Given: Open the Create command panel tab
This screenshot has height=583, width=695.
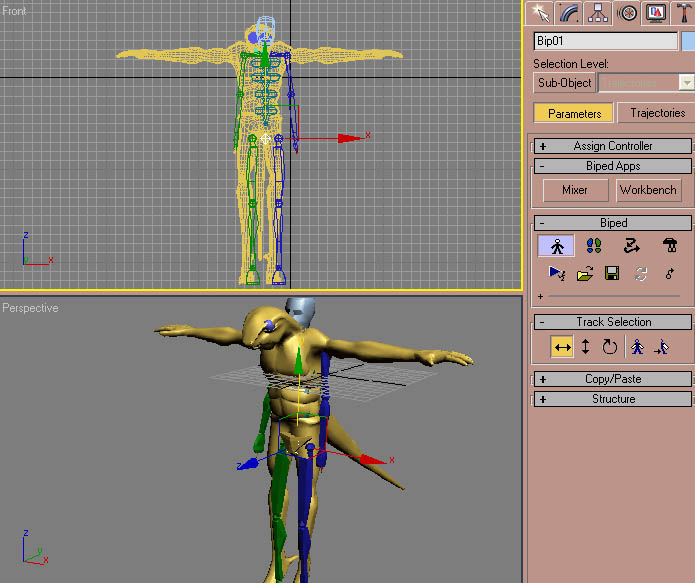Looking at the screenshot, I should 541,12.
